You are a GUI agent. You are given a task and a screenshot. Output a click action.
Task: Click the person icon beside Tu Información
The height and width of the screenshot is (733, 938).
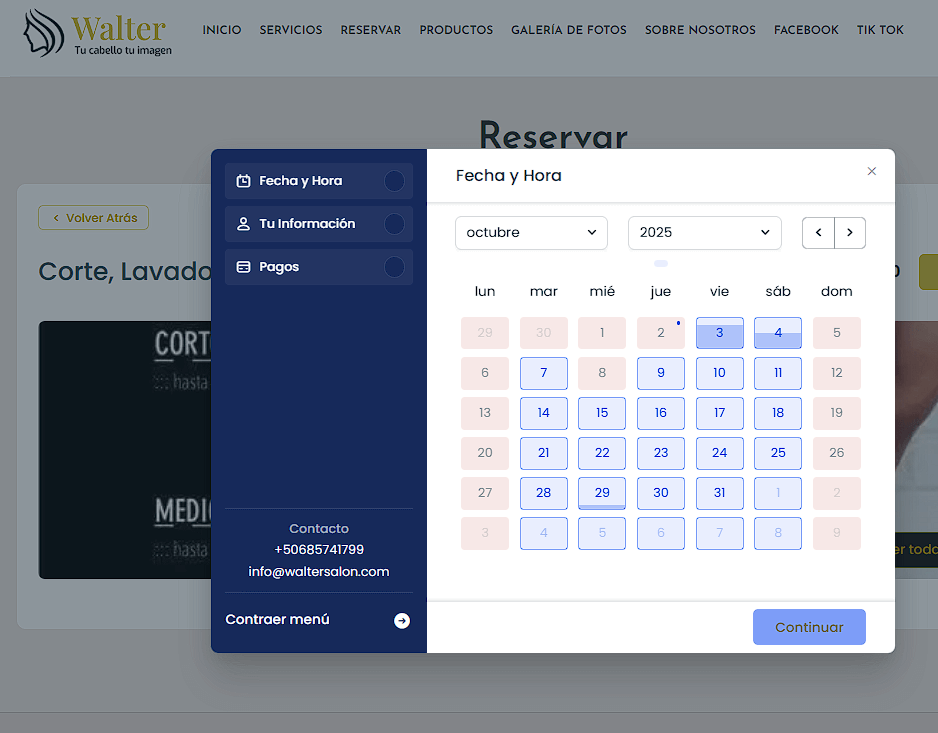(x=243, y=224)
